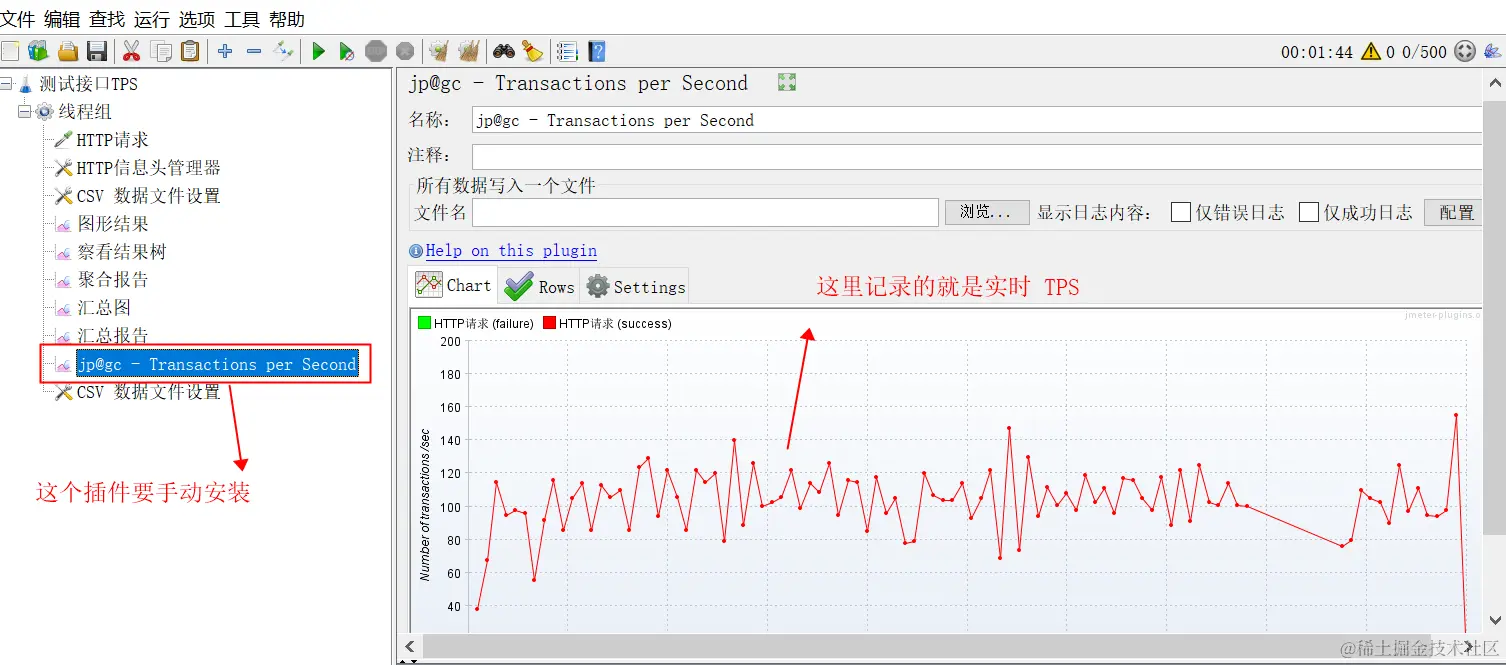Switch to the Chart tab
1506x665 pixels.
point(454,285)
